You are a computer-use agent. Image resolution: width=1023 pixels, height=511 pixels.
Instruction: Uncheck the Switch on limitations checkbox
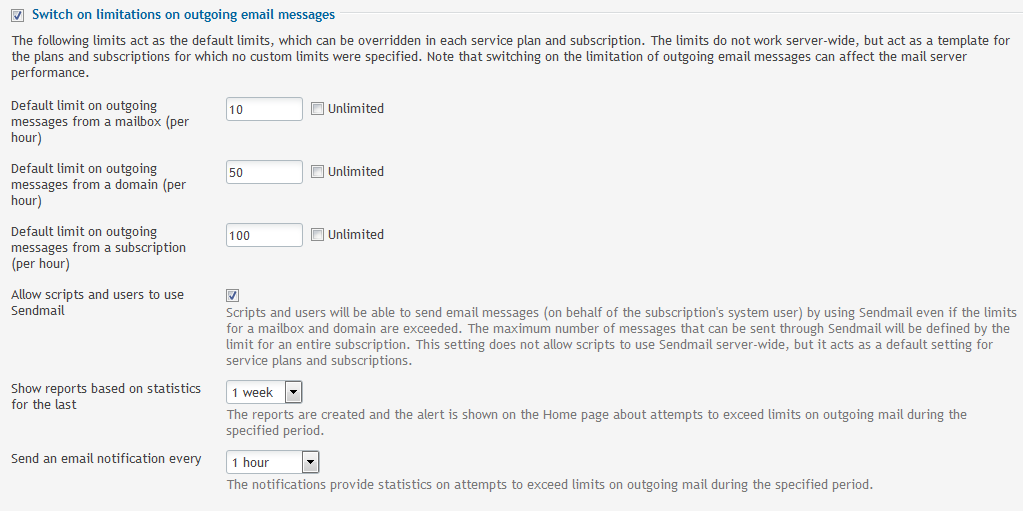[18, 14]
